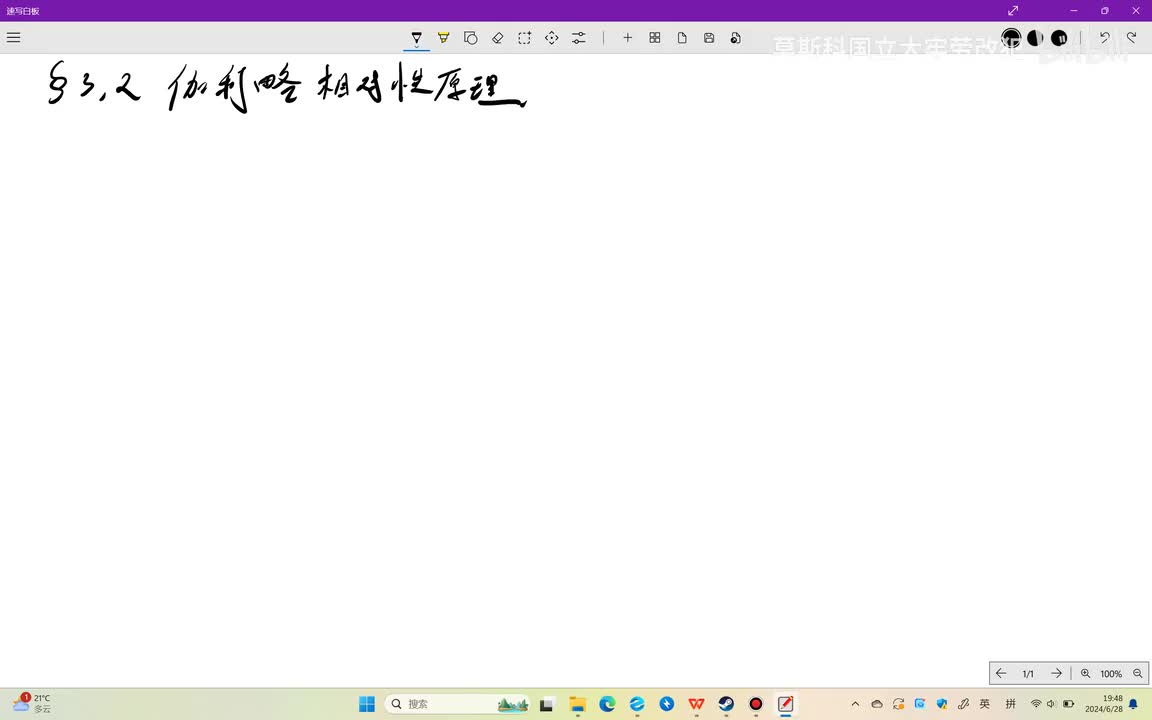
Task: Open WPS Office from taskbar
Action: (696, 704)
